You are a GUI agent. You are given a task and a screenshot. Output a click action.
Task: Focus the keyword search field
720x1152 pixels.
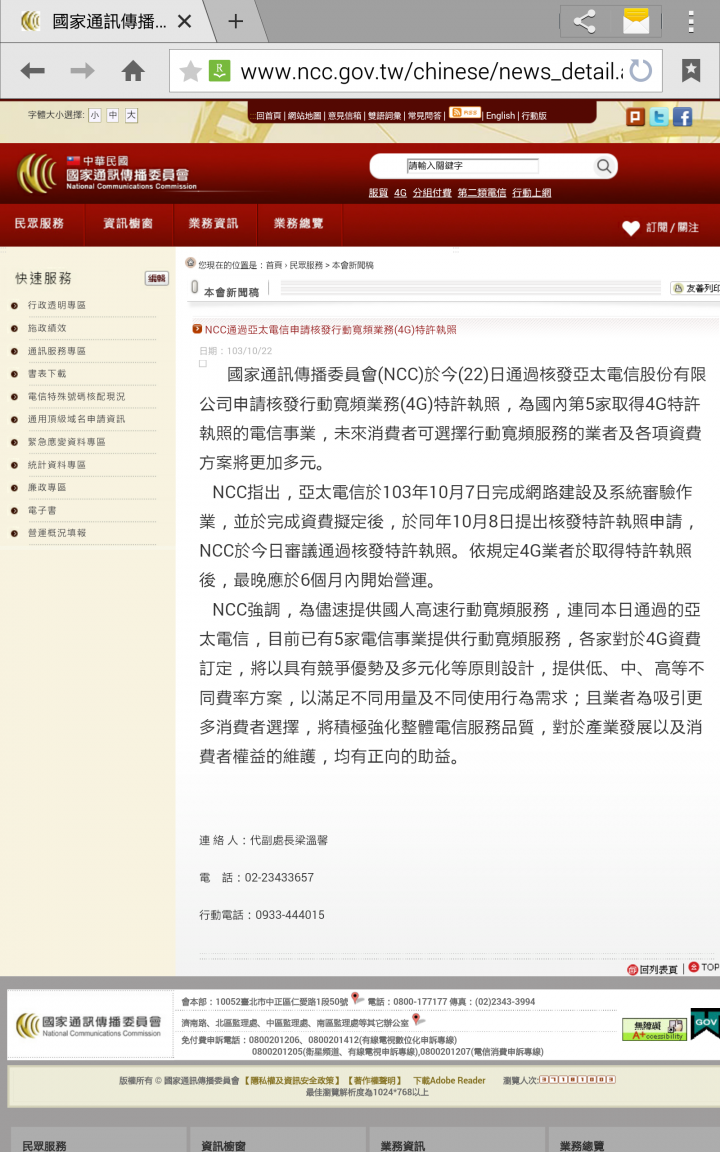[x=472, y=166]
